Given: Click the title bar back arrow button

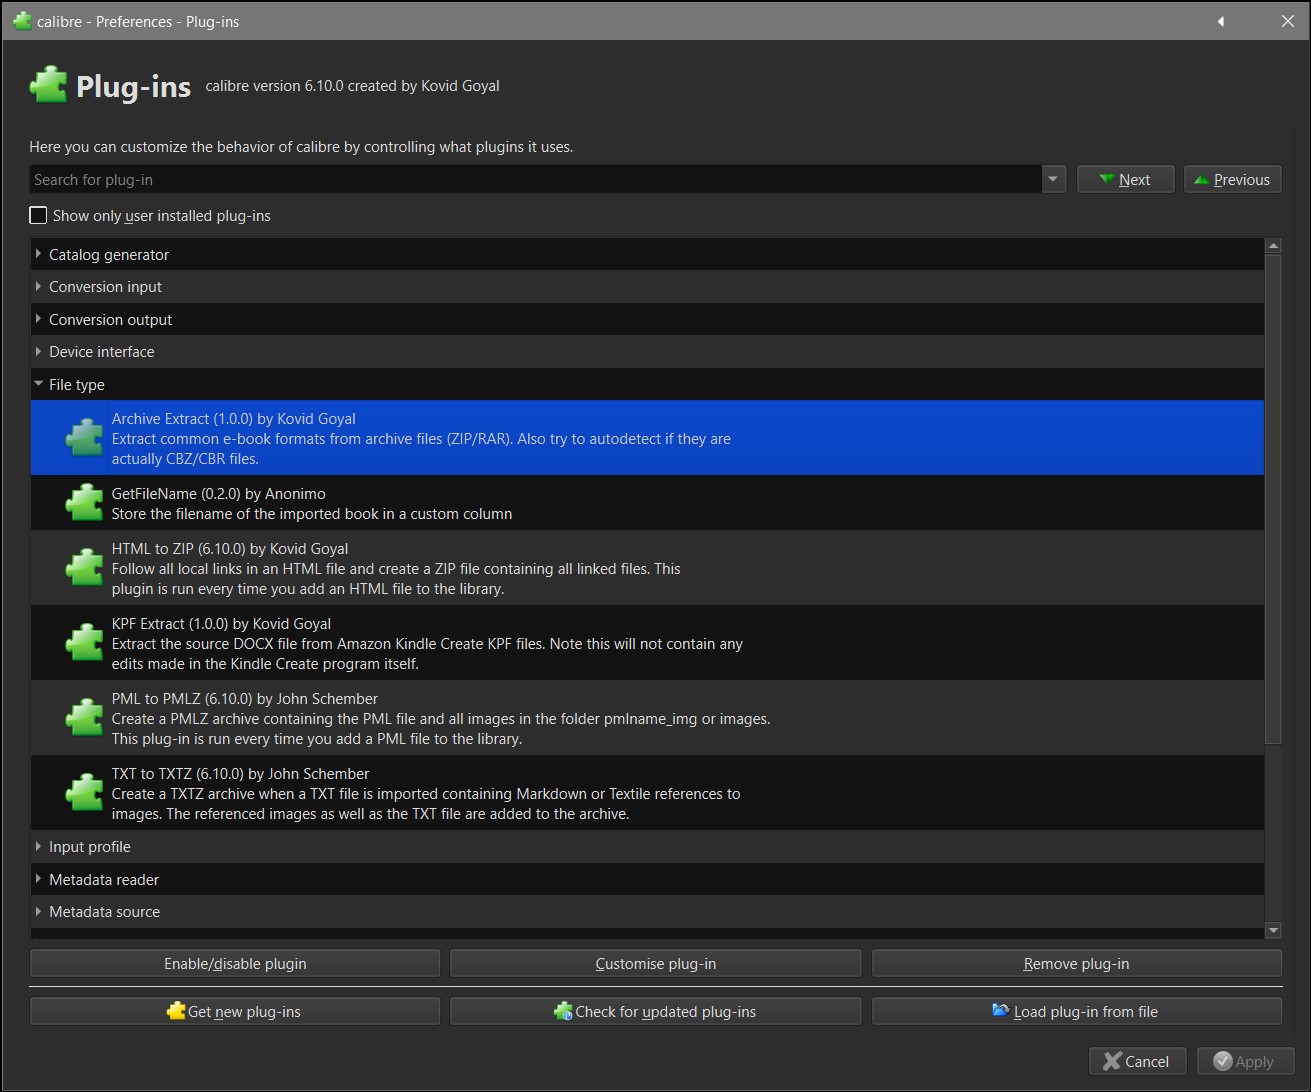Looking at the screenshot, I should (1220, 21).
